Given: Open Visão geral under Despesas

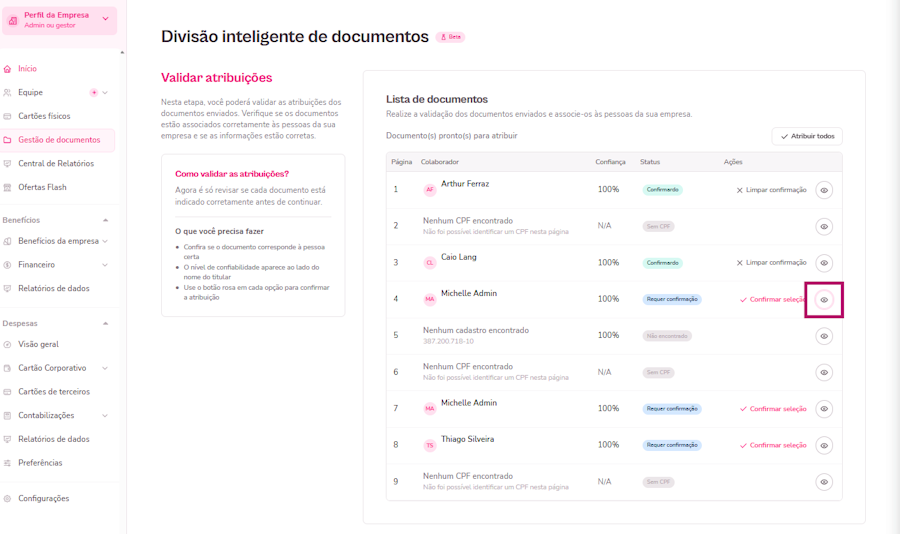Looking at the screenshot, I should click(38, 345).
